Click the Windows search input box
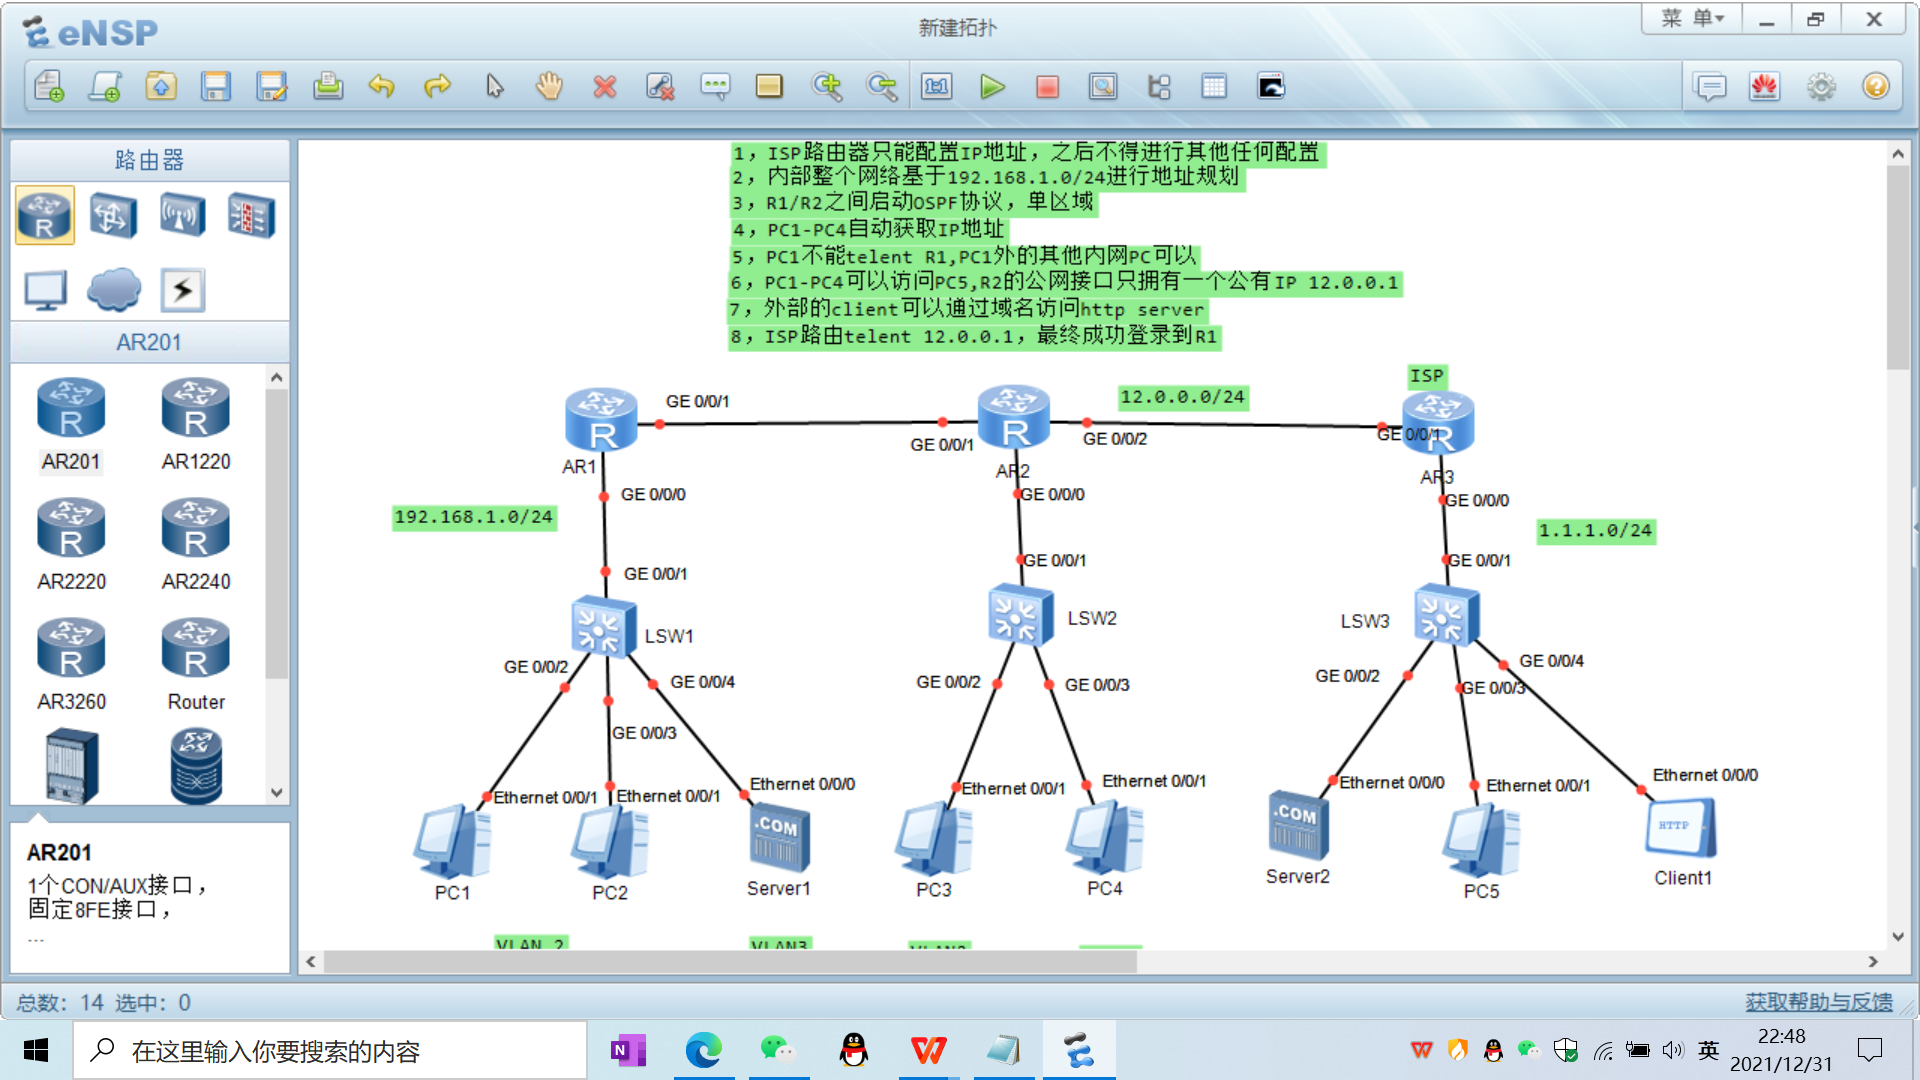Viewport: 1920px width, 1080px height. (330, 1051)
